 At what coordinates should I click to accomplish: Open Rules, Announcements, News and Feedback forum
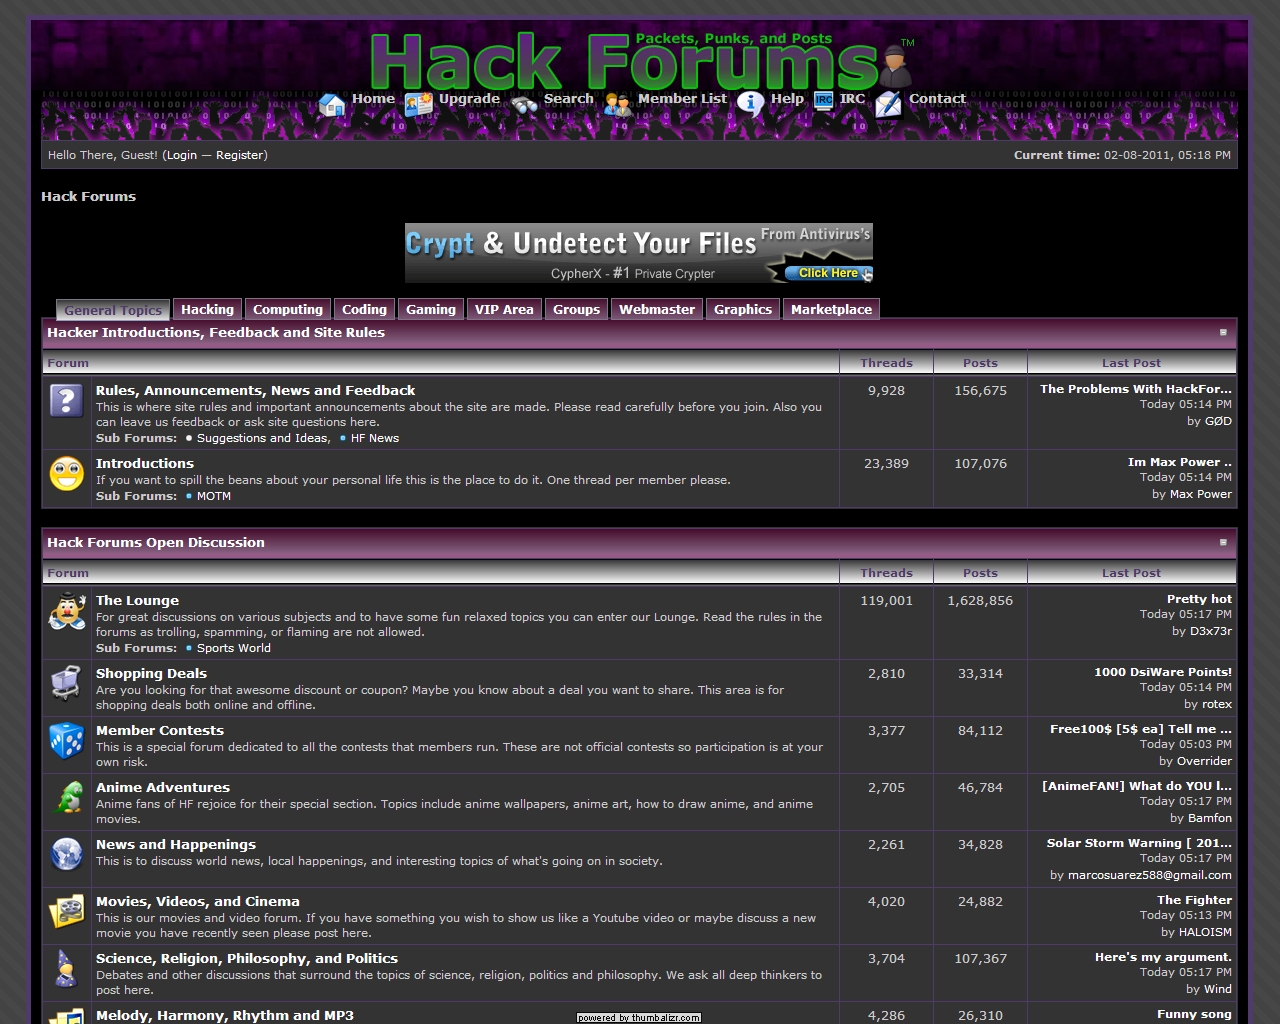tap(255, 390)
